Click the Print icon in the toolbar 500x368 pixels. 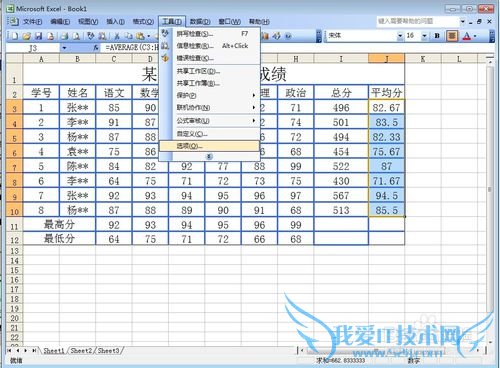click(65, 36)
